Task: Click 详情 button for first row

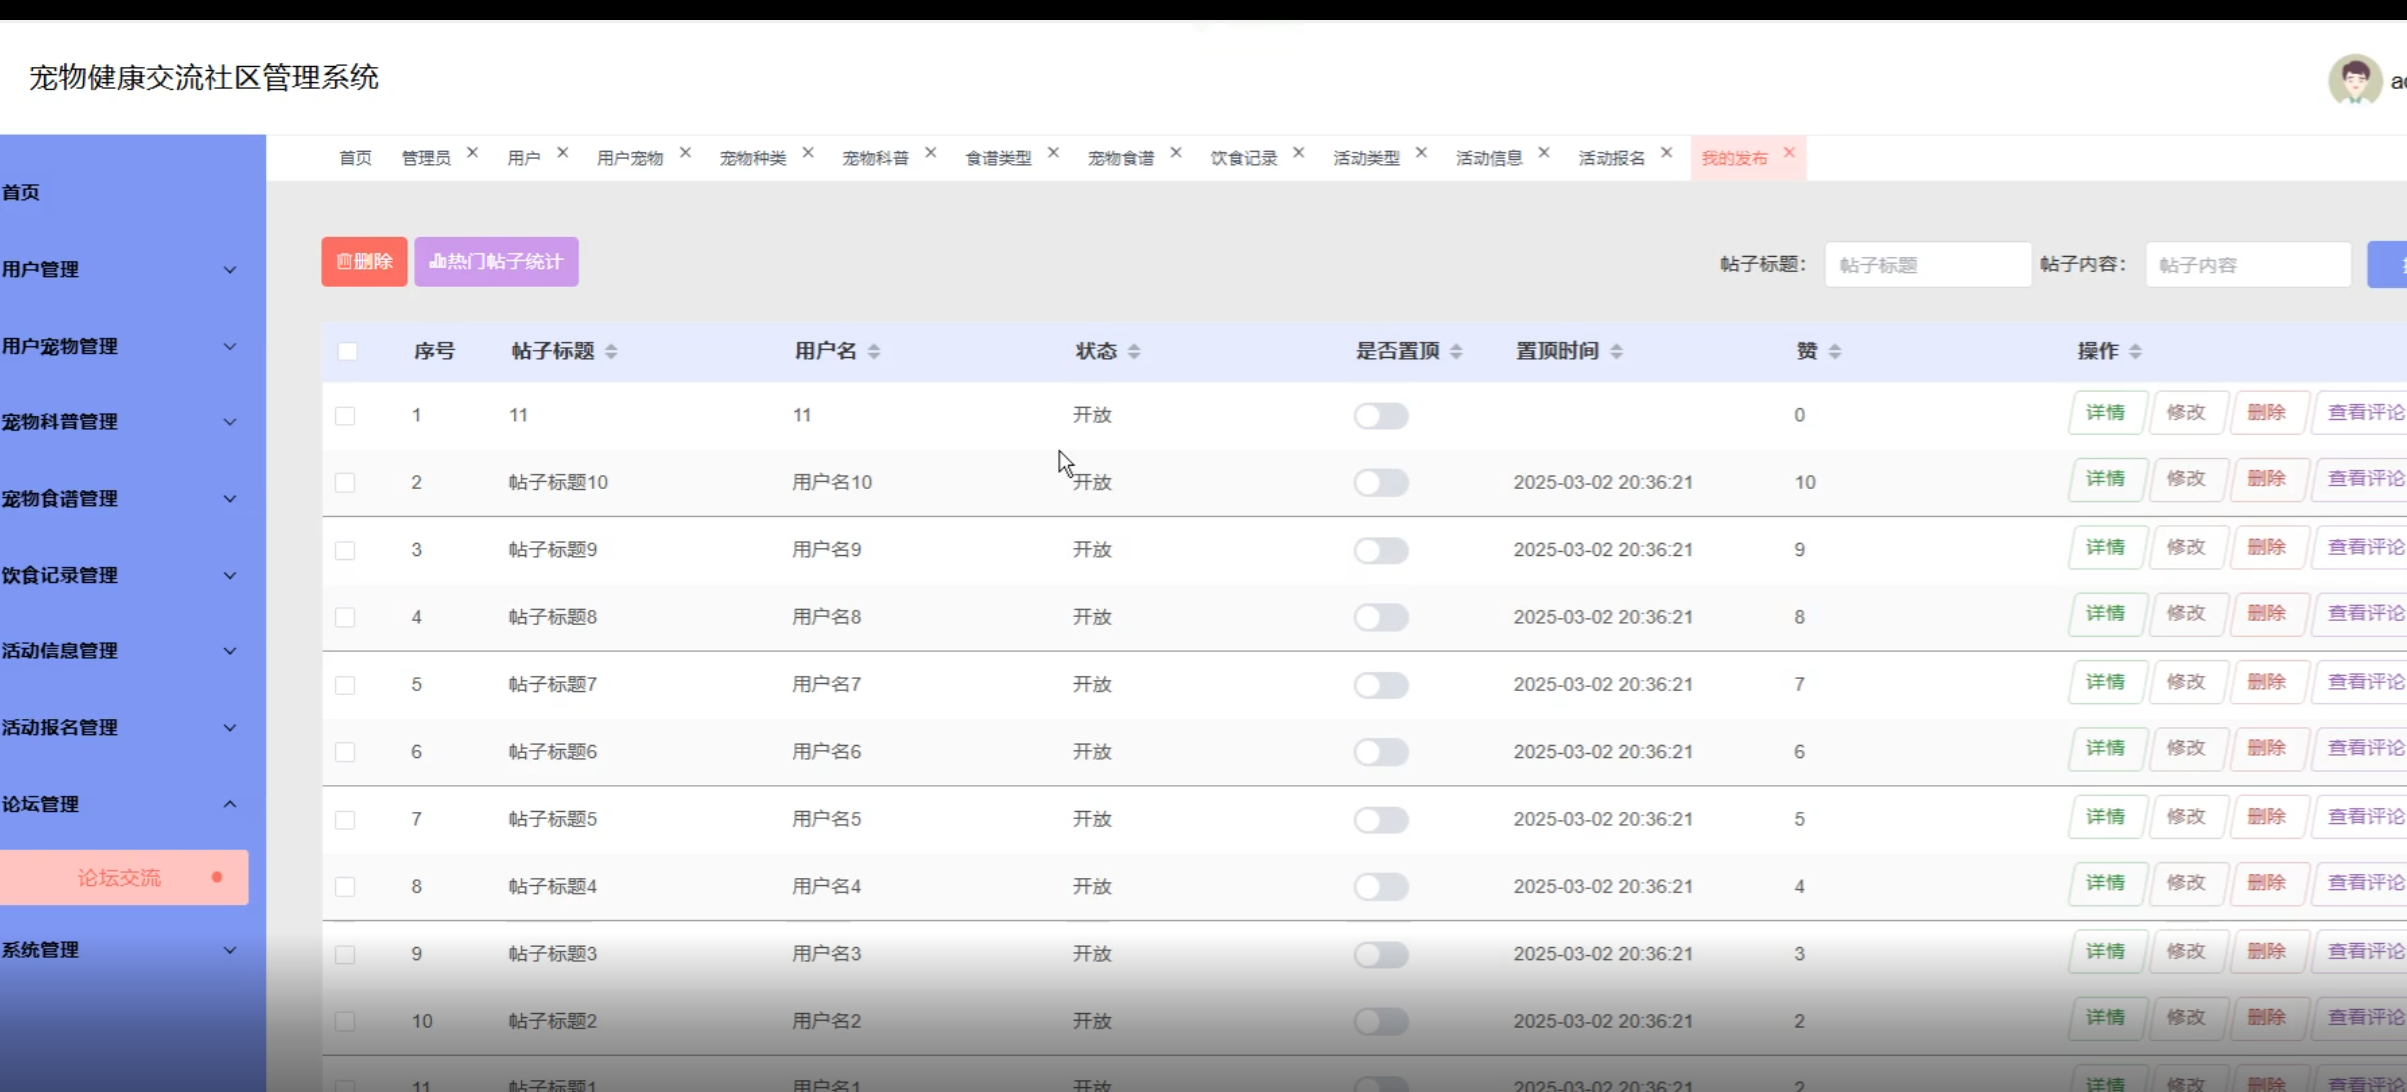Action: click(2105, 413)
